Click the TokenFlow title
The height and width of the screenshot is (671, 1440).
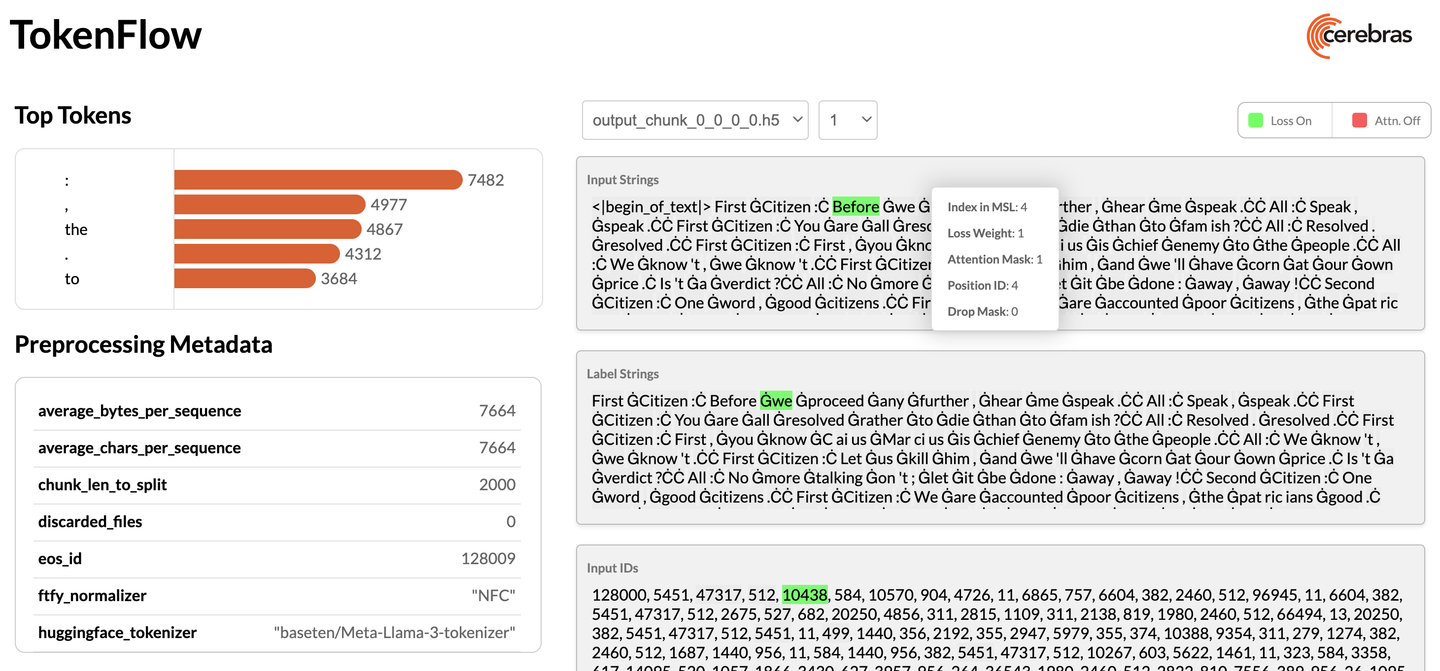[x=106, y=34]
